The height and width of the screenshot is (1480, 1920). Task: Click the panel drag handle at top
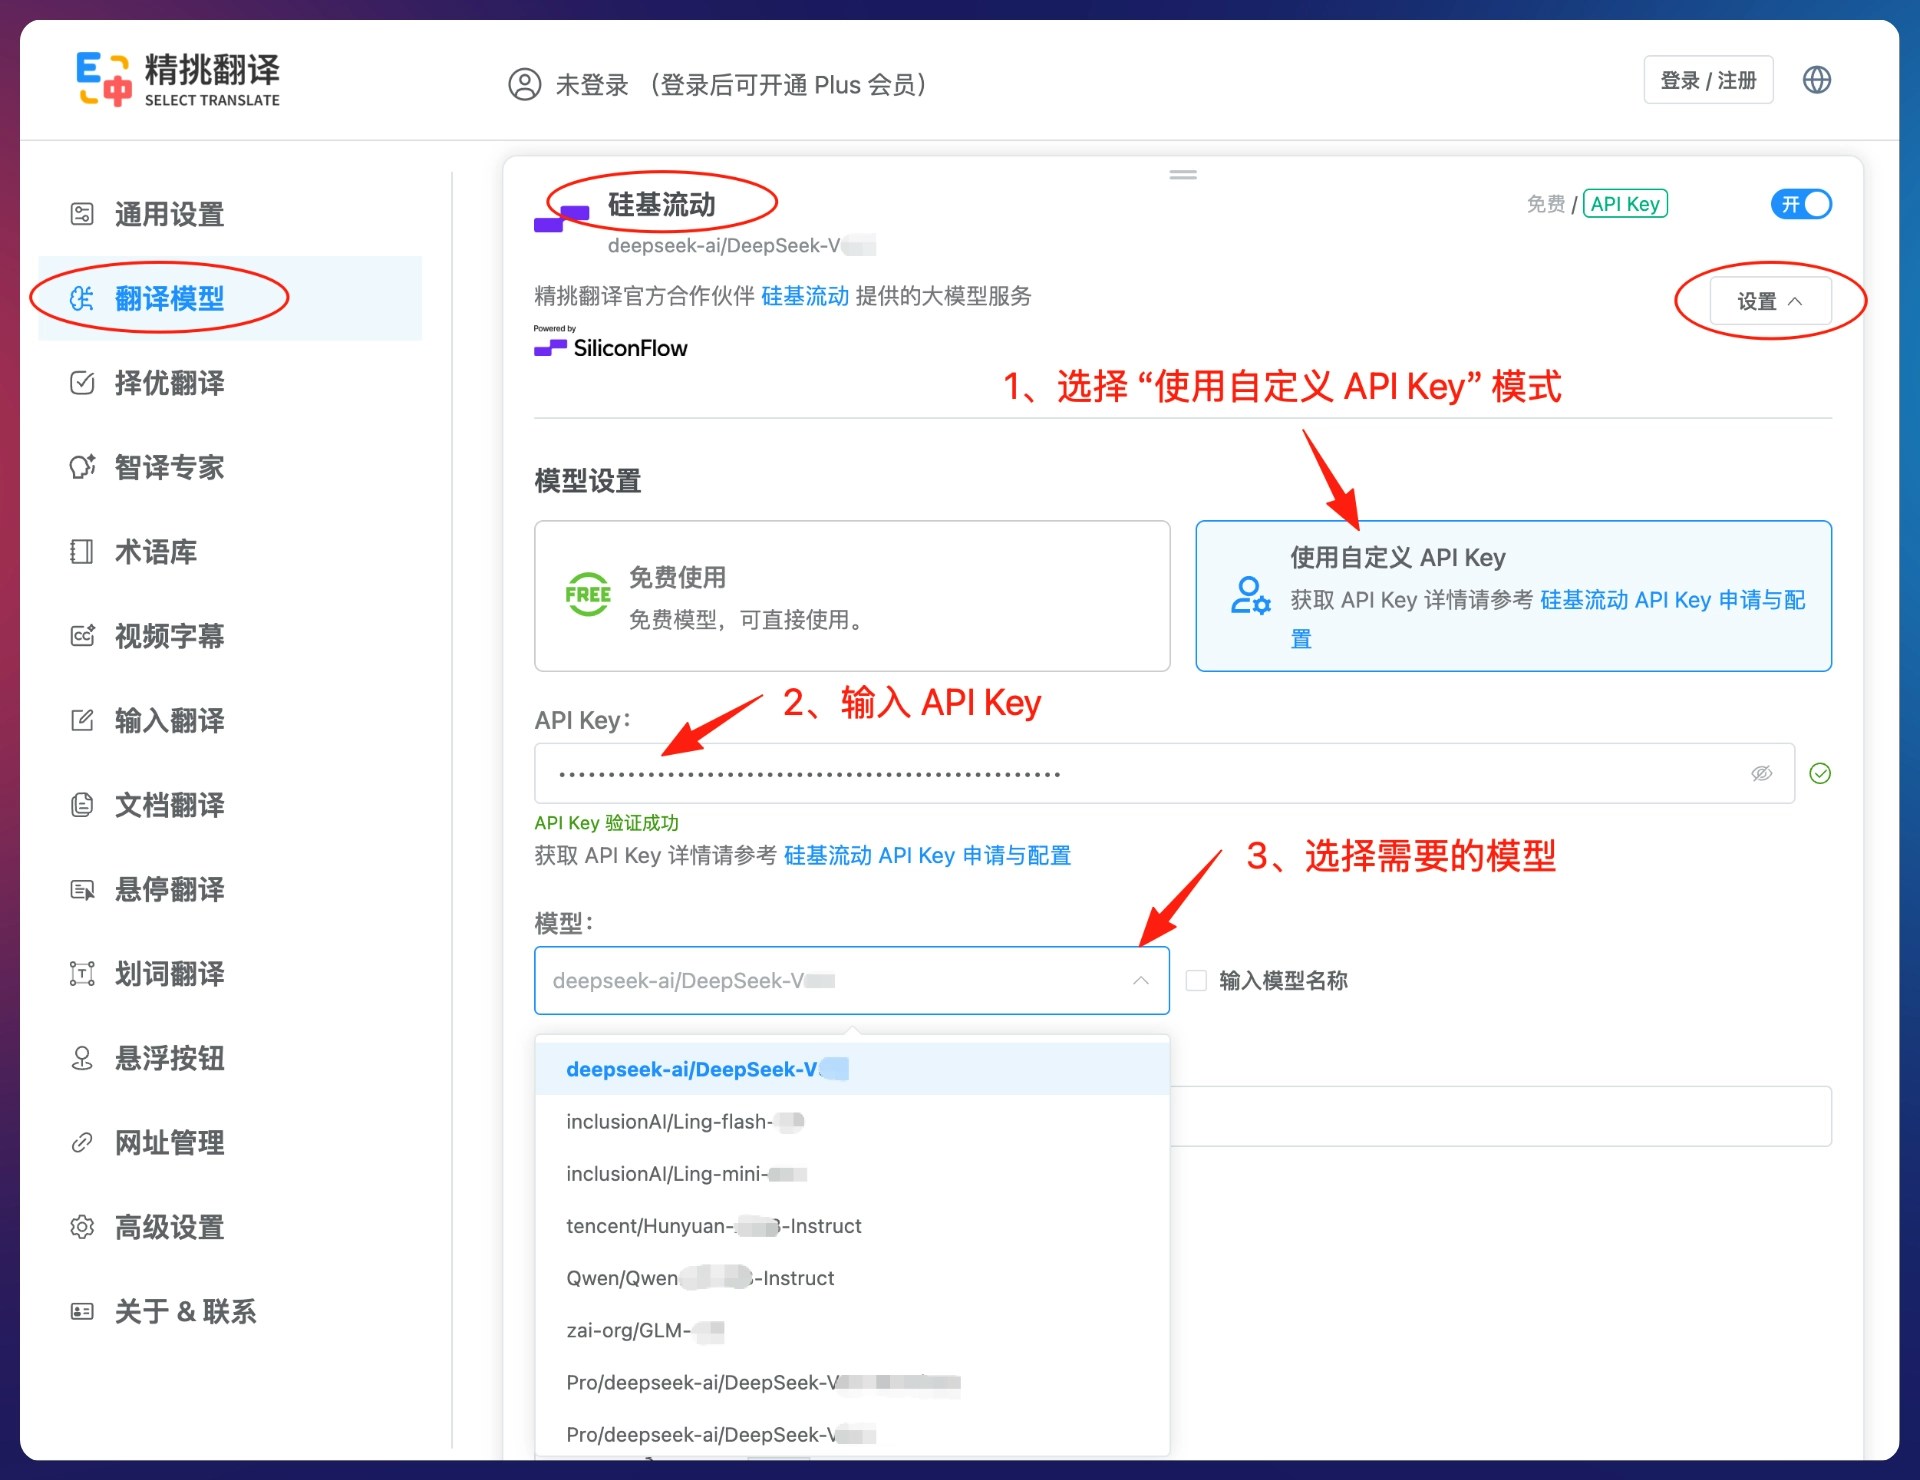pyautogui.click(x=1183, y=175)
